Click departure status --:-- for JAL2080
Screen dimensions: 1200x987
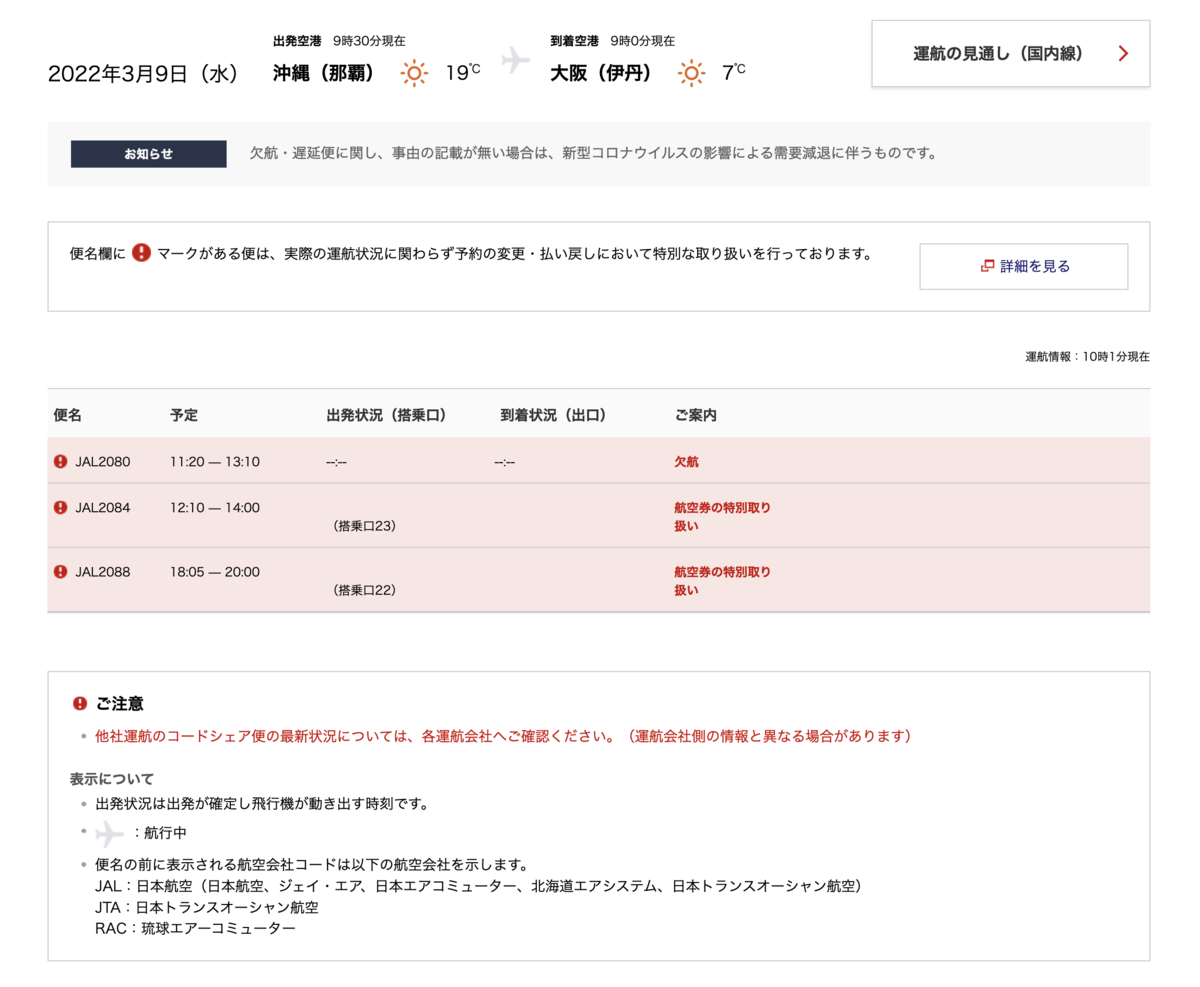336,463
